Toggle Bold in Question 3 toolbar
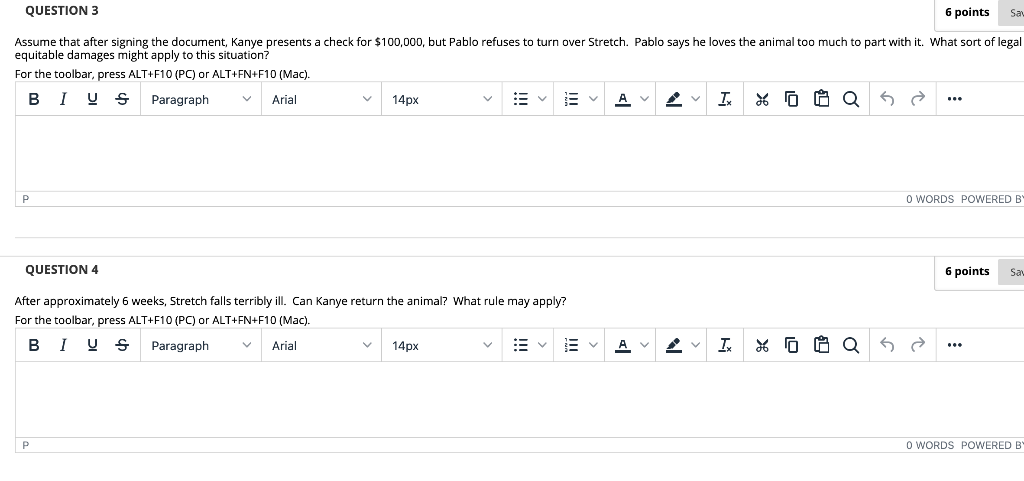Image resolution: width=1024 pixels, height=481 pixels. tap(34, 99)
